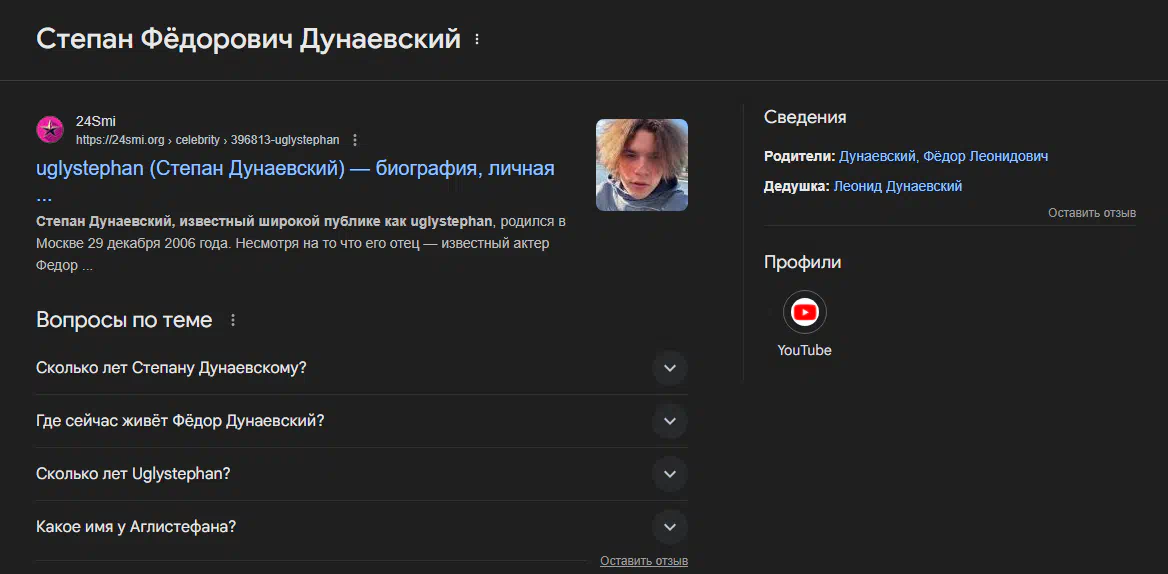Click Оставить отзыв under the Сведения panel
The image size is (1168, 574).
tap(1092, 213)
